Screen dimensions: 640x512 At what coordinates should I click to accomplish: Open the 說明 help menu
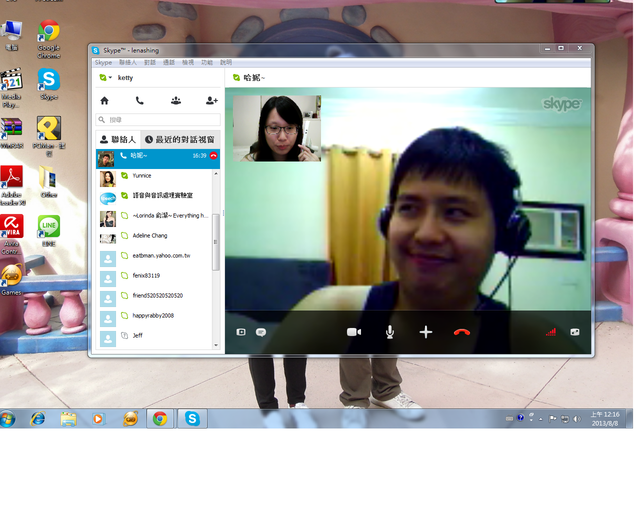[x=226, y=62]
